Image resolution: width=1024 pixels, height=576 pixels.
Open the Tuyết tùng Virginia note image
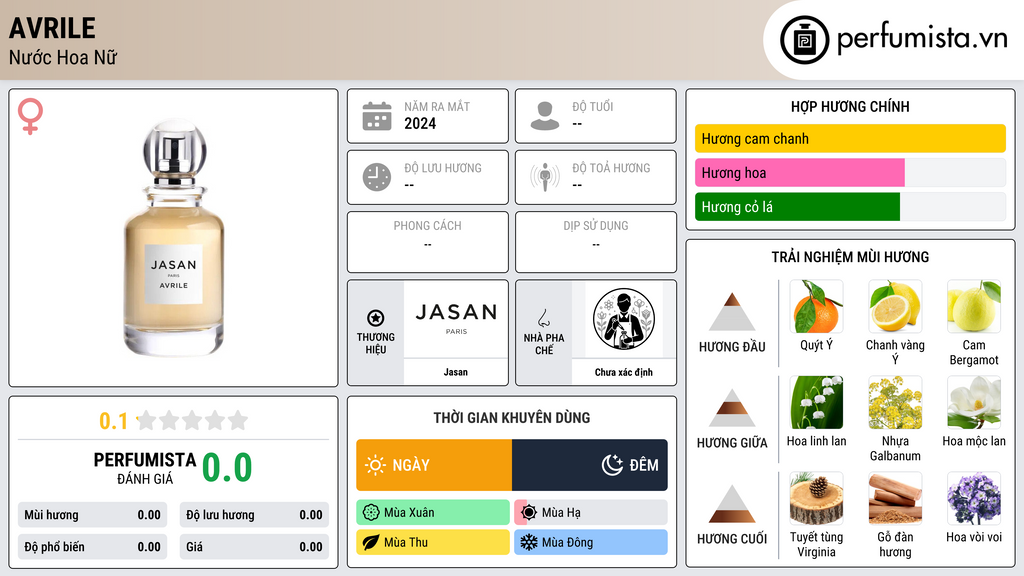[x=816, y=498]
